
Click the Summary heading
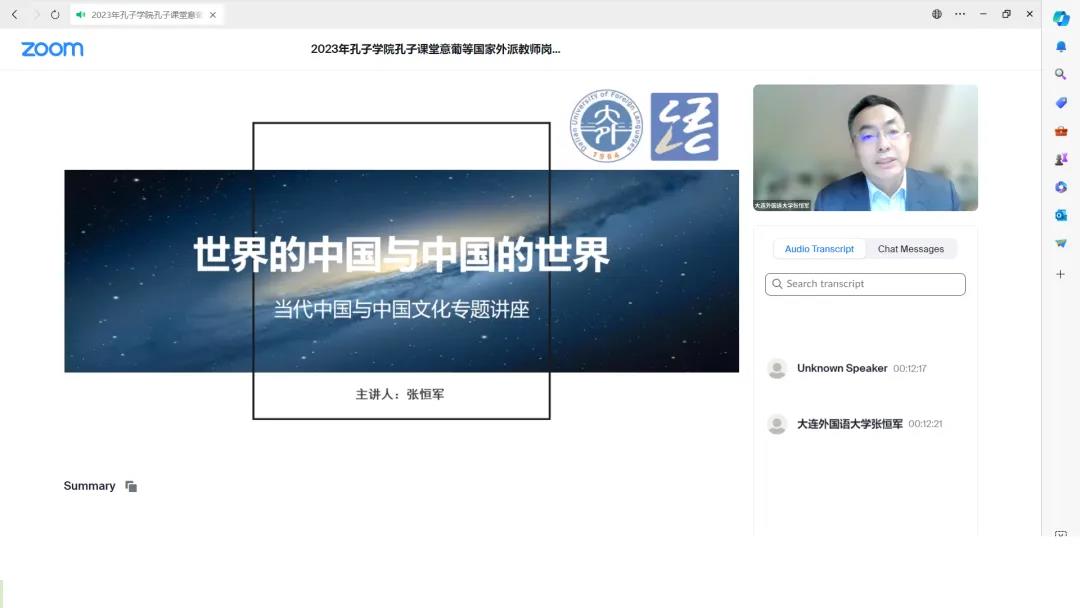pyautogui.click(x=90, y=486)
